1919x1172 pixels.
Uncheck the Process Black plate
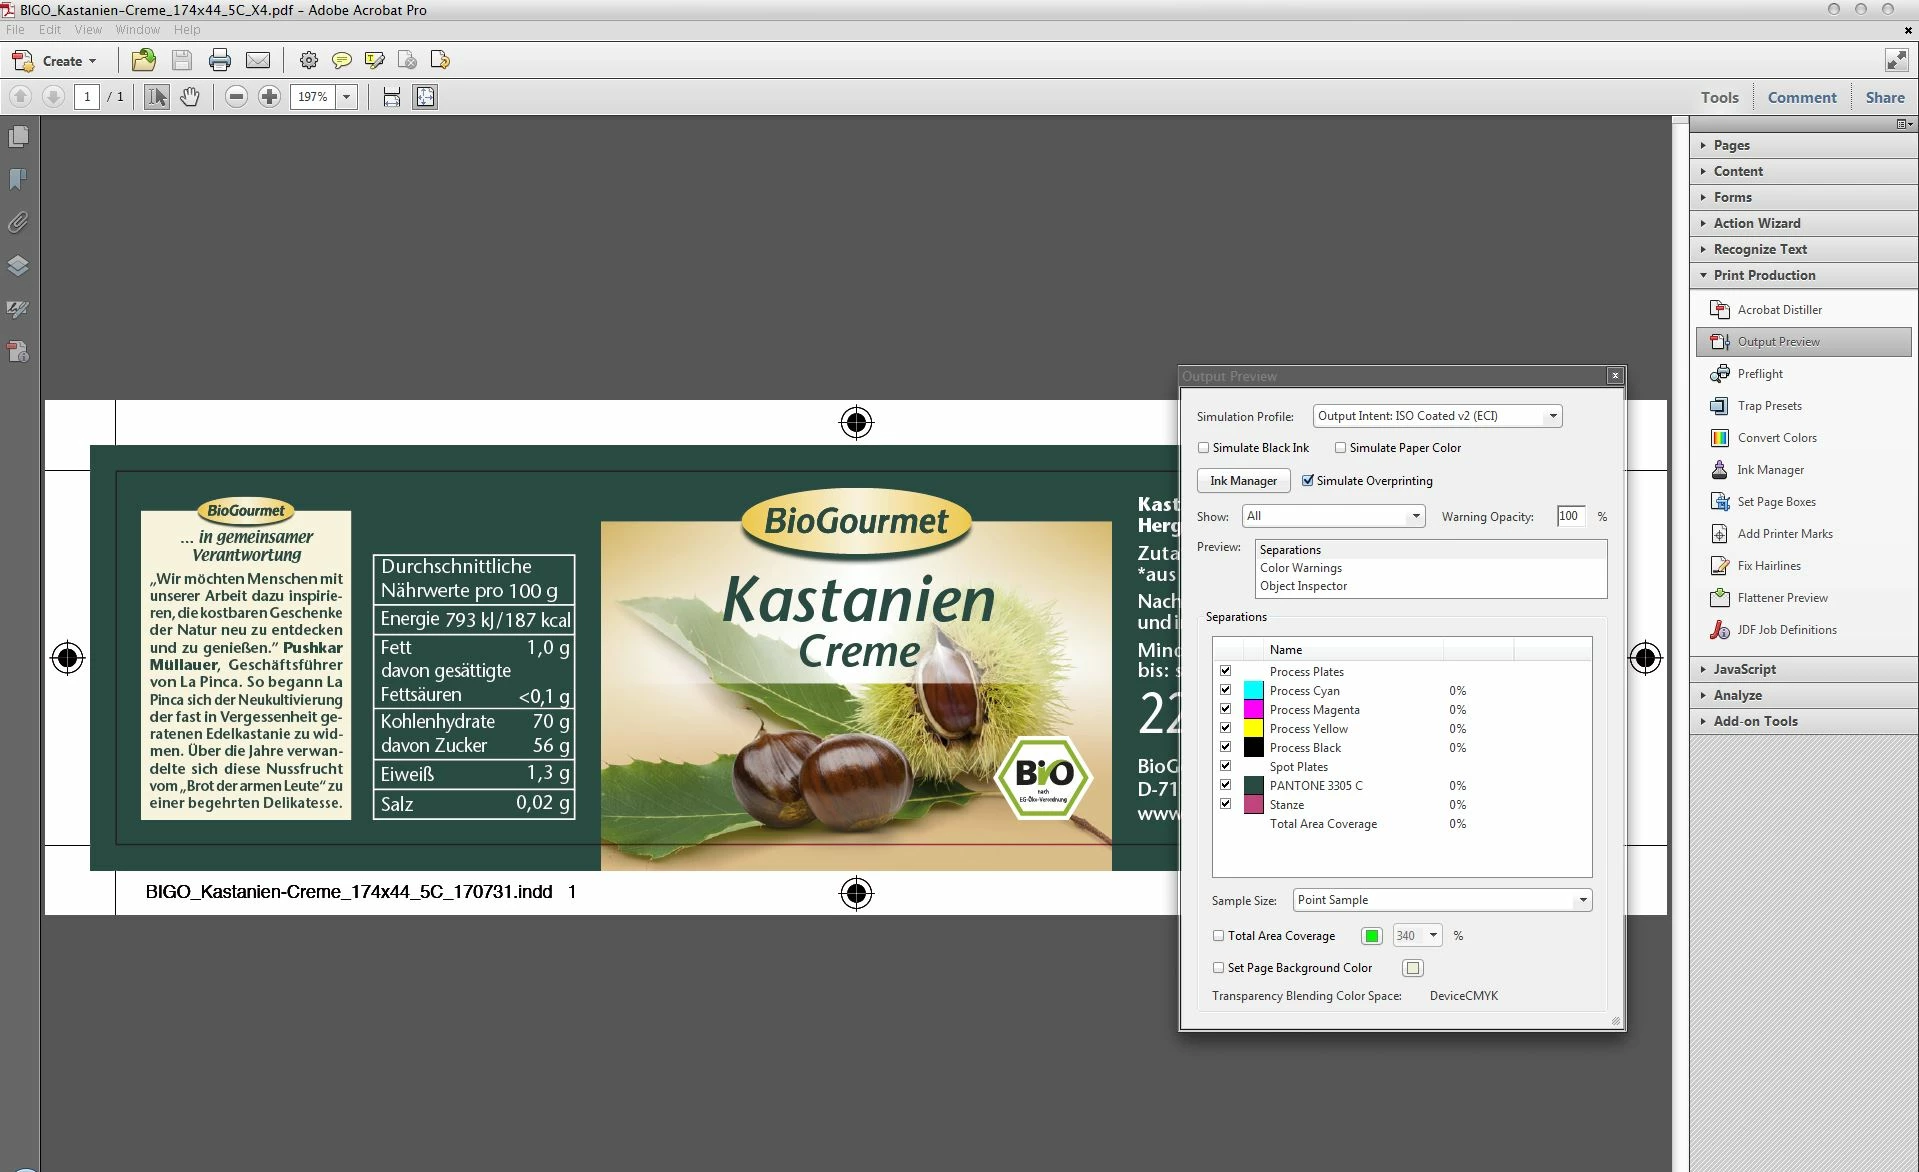pyautogui.click(x=1225, y=747)
